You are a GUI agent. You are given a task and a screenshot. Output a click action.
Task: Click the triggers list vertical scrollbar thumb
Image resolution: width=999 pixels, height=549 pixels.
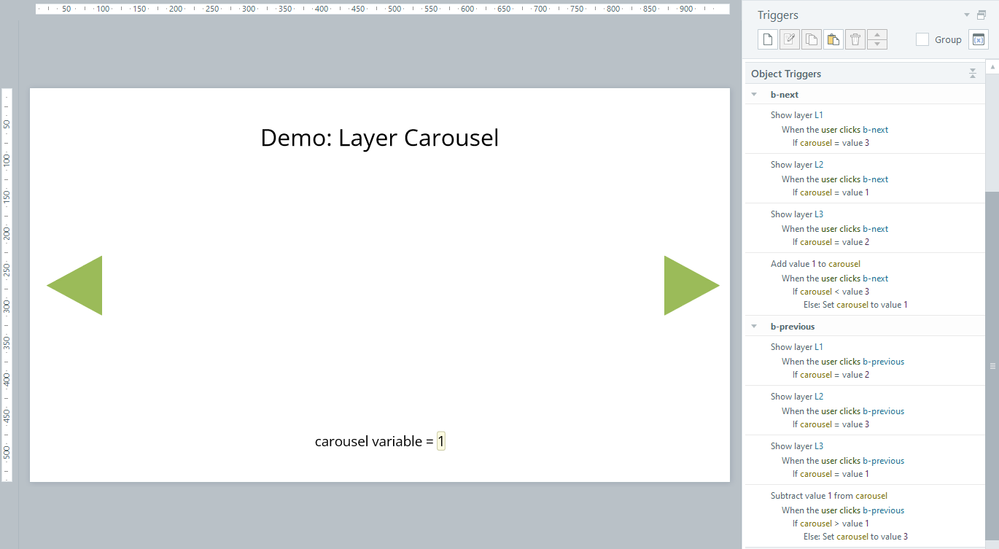click(x=992, y=366)
